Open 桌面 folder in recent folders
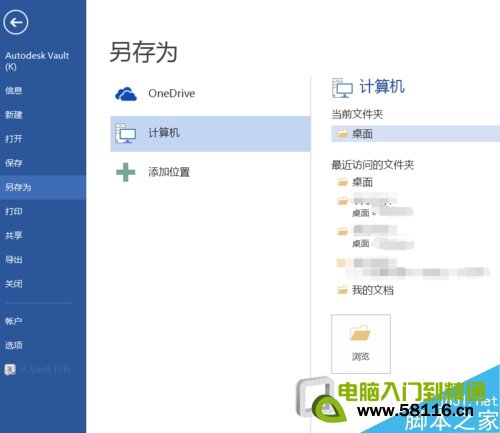 point(362,182)
